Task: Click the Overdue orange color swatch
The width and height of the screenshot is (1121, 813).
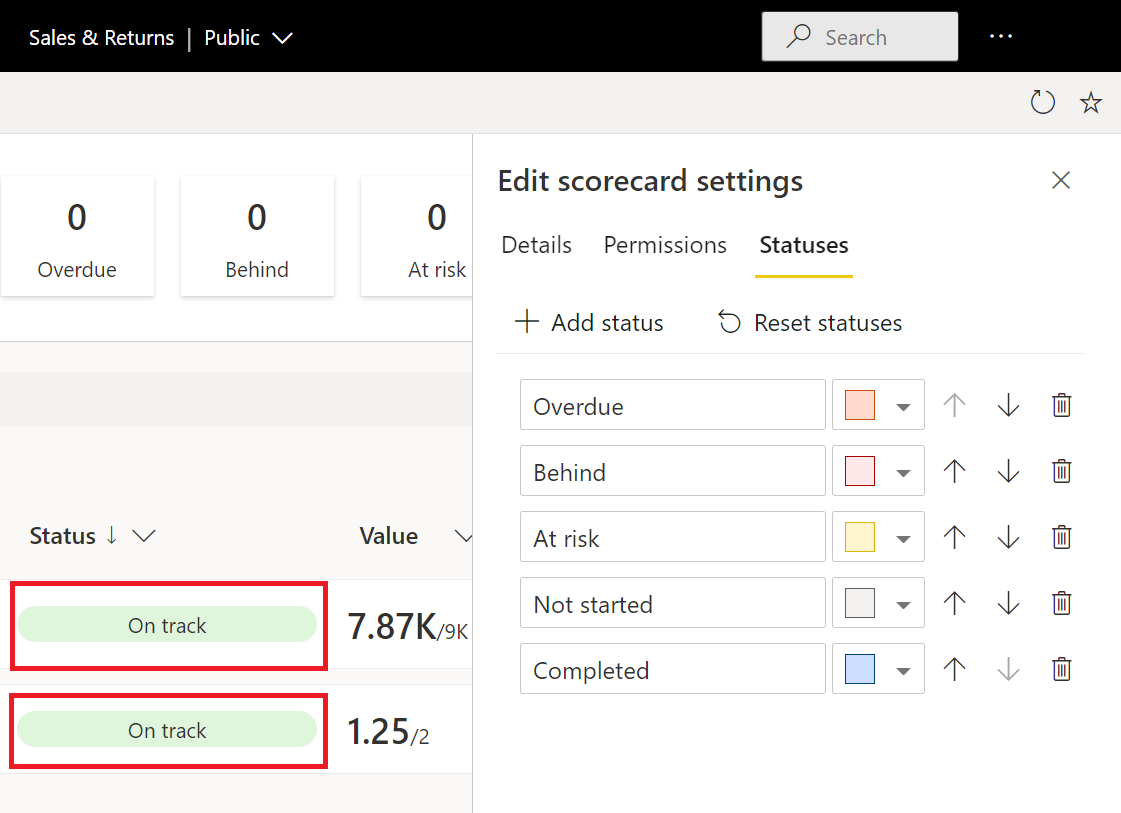Action: (859, 405)
